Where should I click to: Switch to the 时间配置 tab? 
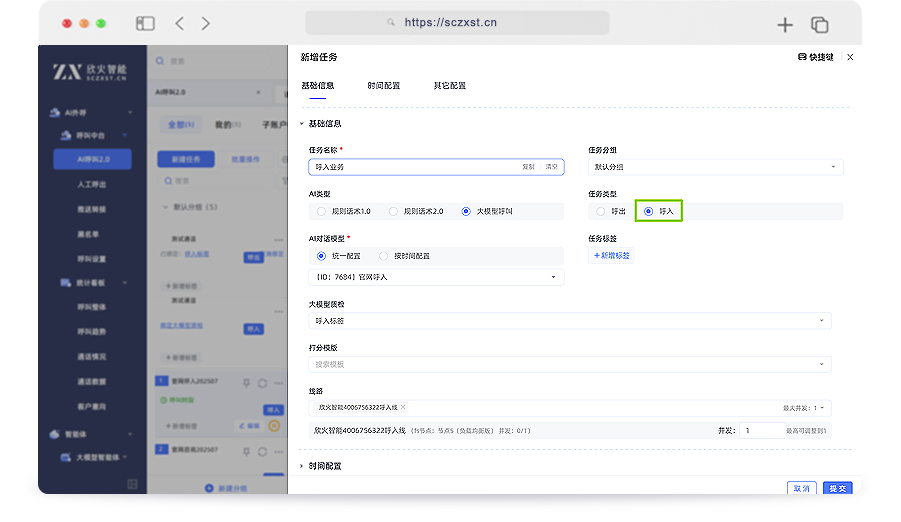(x=383, y=86)
